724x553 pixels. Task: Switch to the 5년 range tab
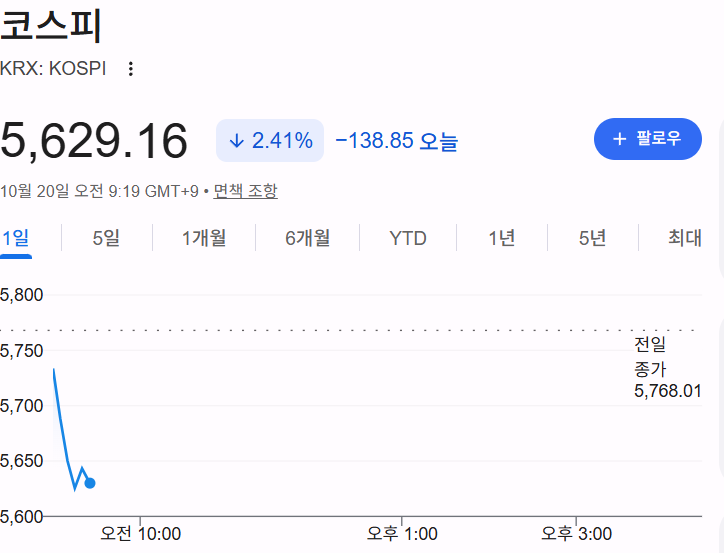pyautogui.click(x=592, y=238)
